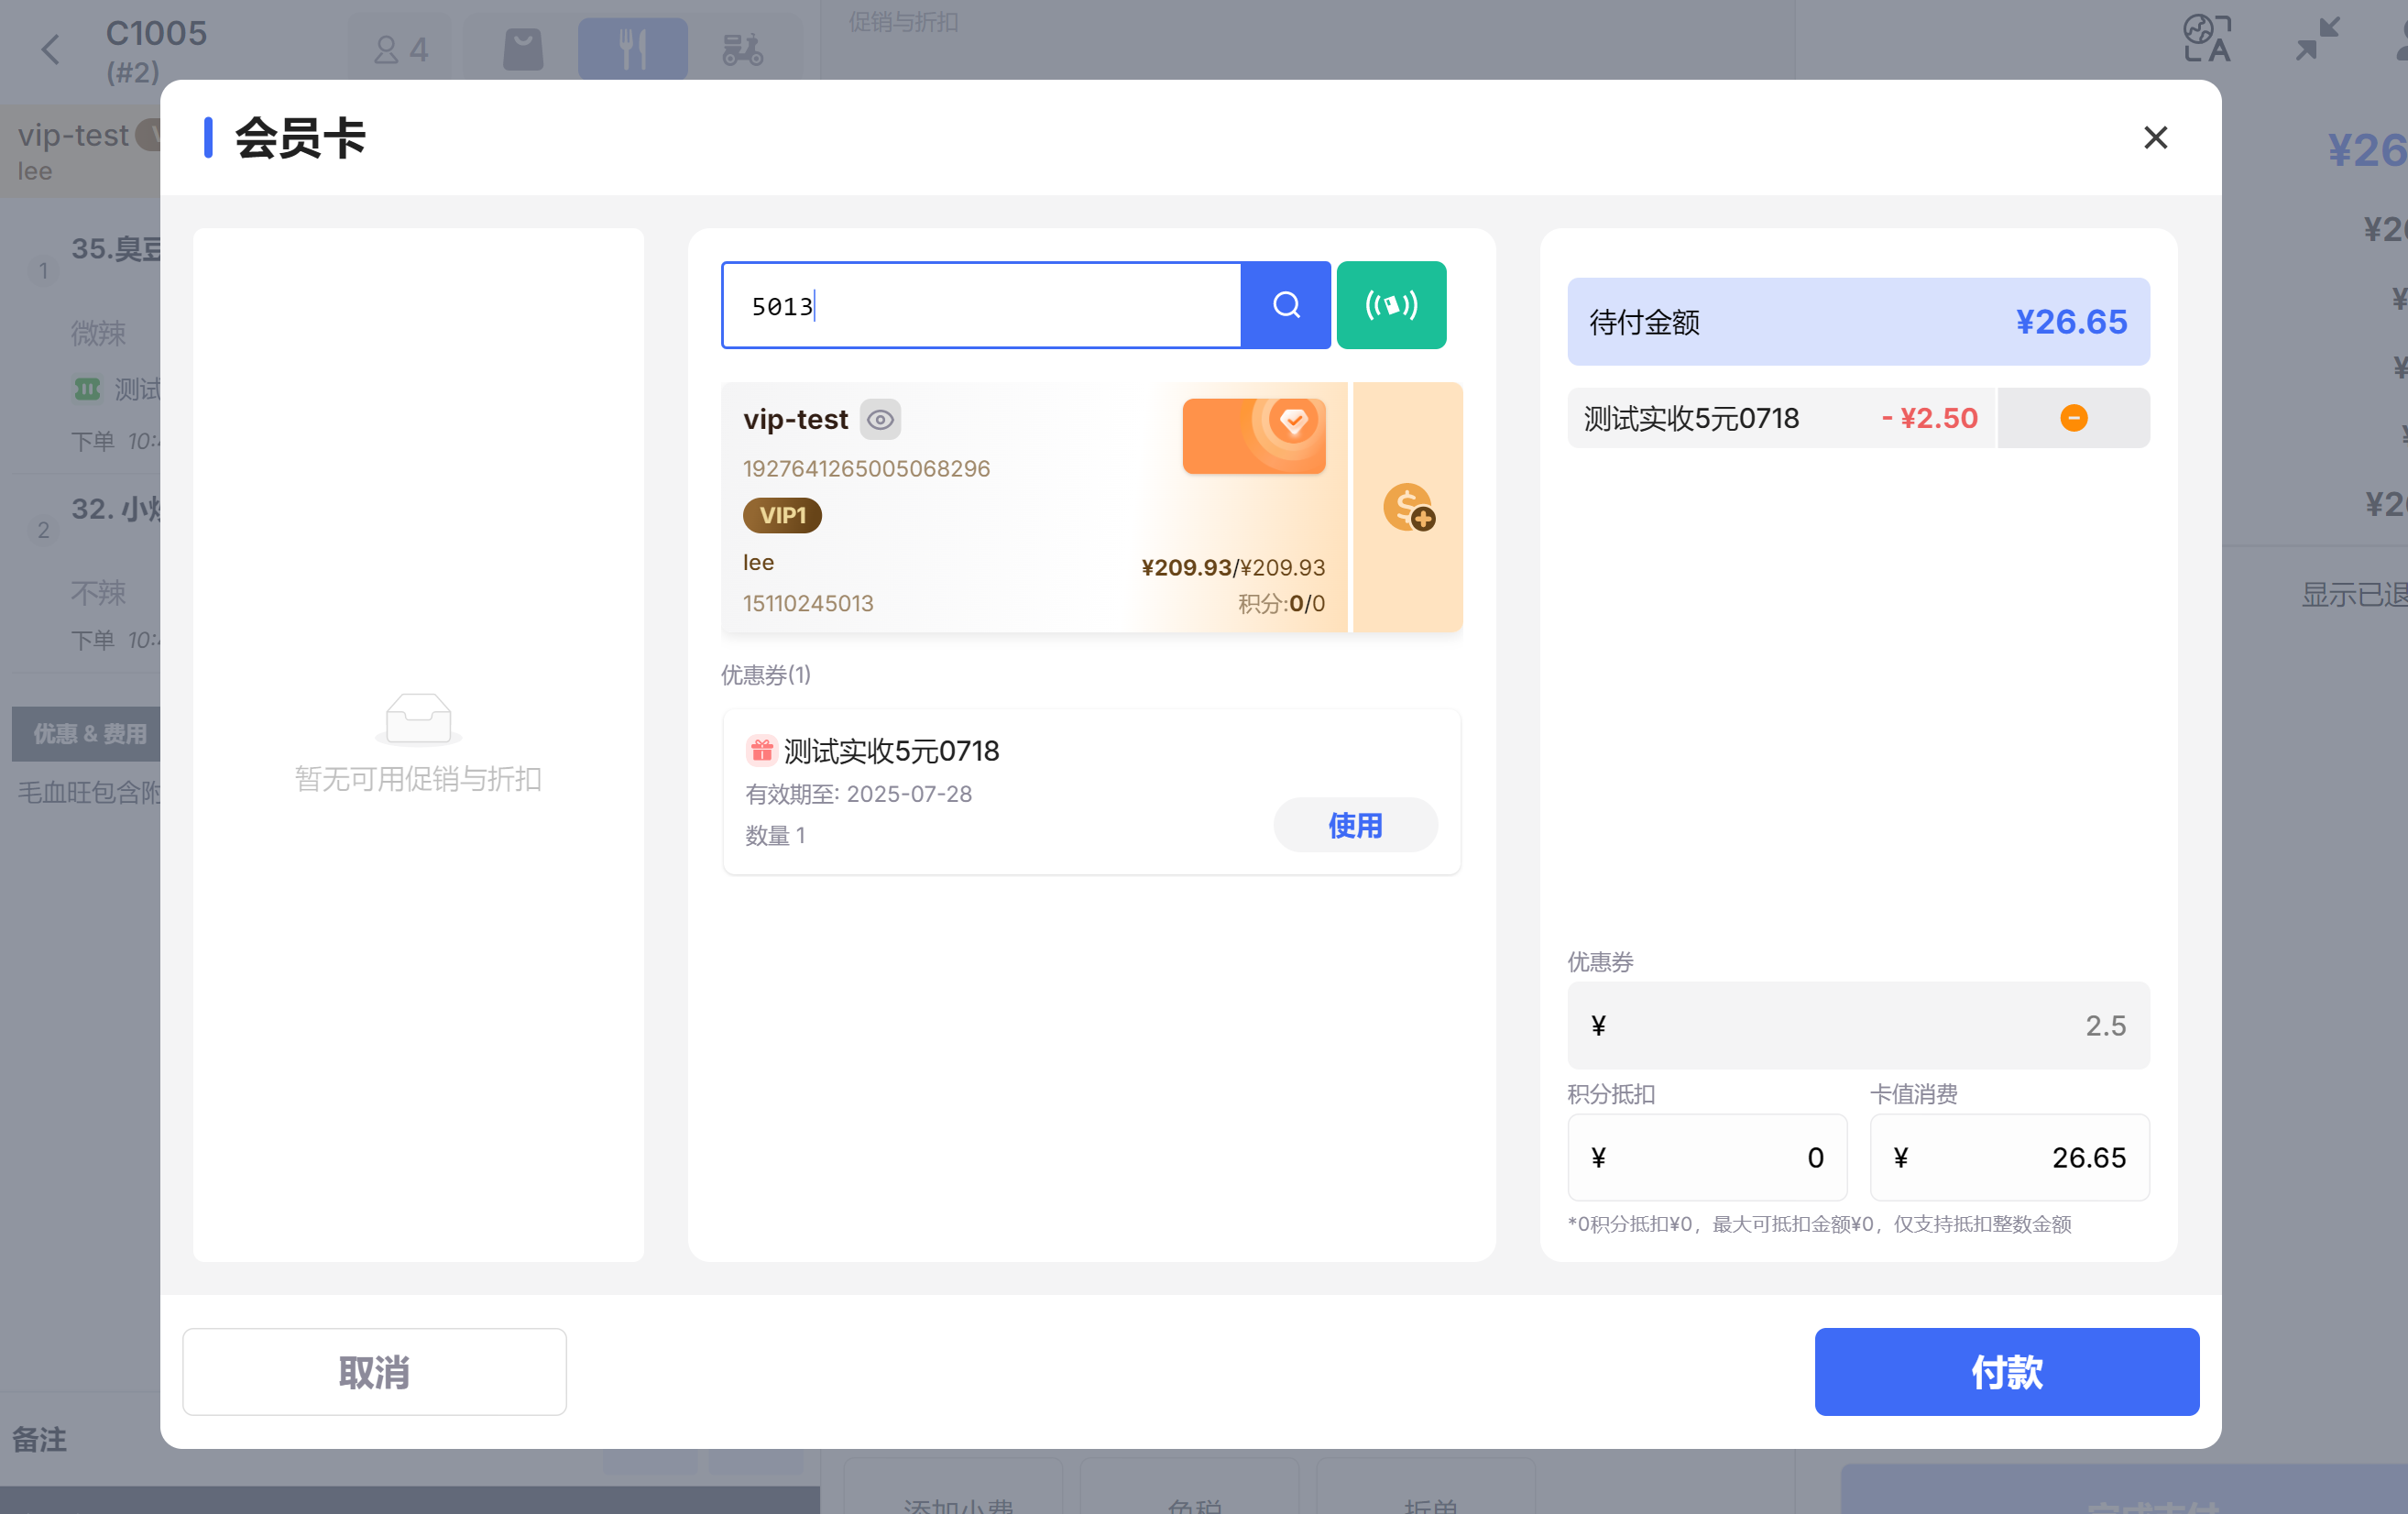Click the 取消 cancel button
The height and width of the screenshot is (1514, 2408).
pyautogui.click(x=374, y=1371)
